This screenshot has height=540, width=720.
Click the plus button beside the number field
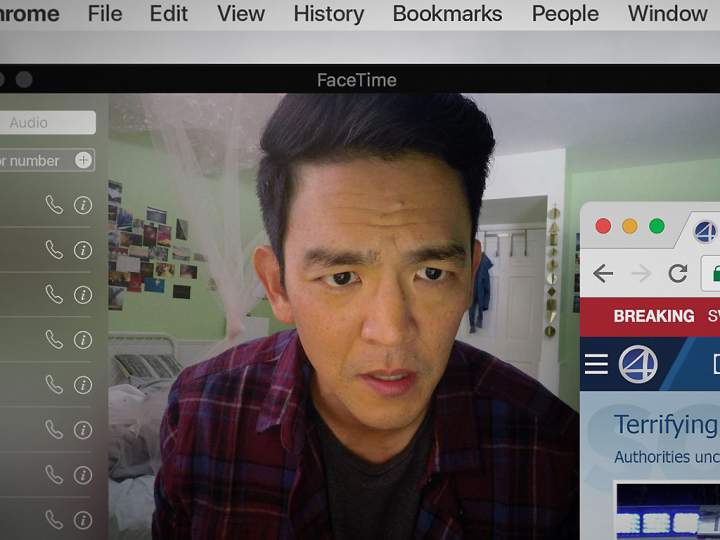[x=84, y=160]
